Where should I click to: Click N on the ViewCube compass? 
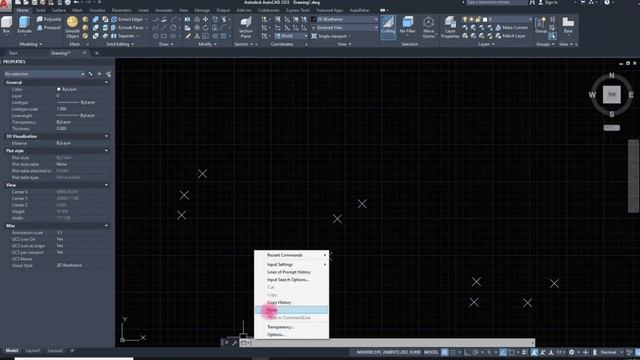(x=611, y=75)
